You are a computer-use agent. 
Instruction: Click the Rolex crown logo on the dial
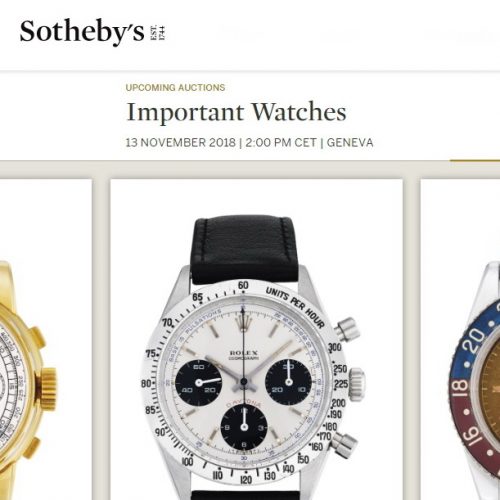[243, 323]
